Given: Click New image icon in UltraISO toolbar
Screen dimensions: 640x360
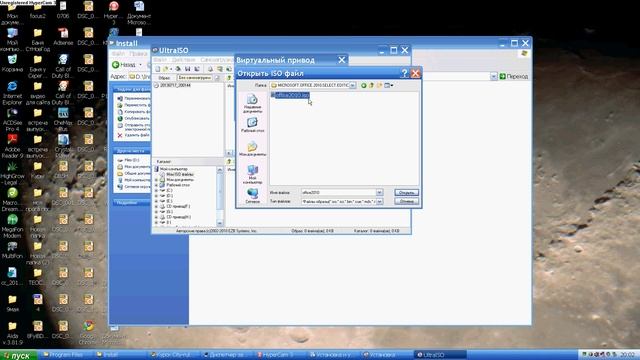Looking at the screenshot, I should click(158, 69).
